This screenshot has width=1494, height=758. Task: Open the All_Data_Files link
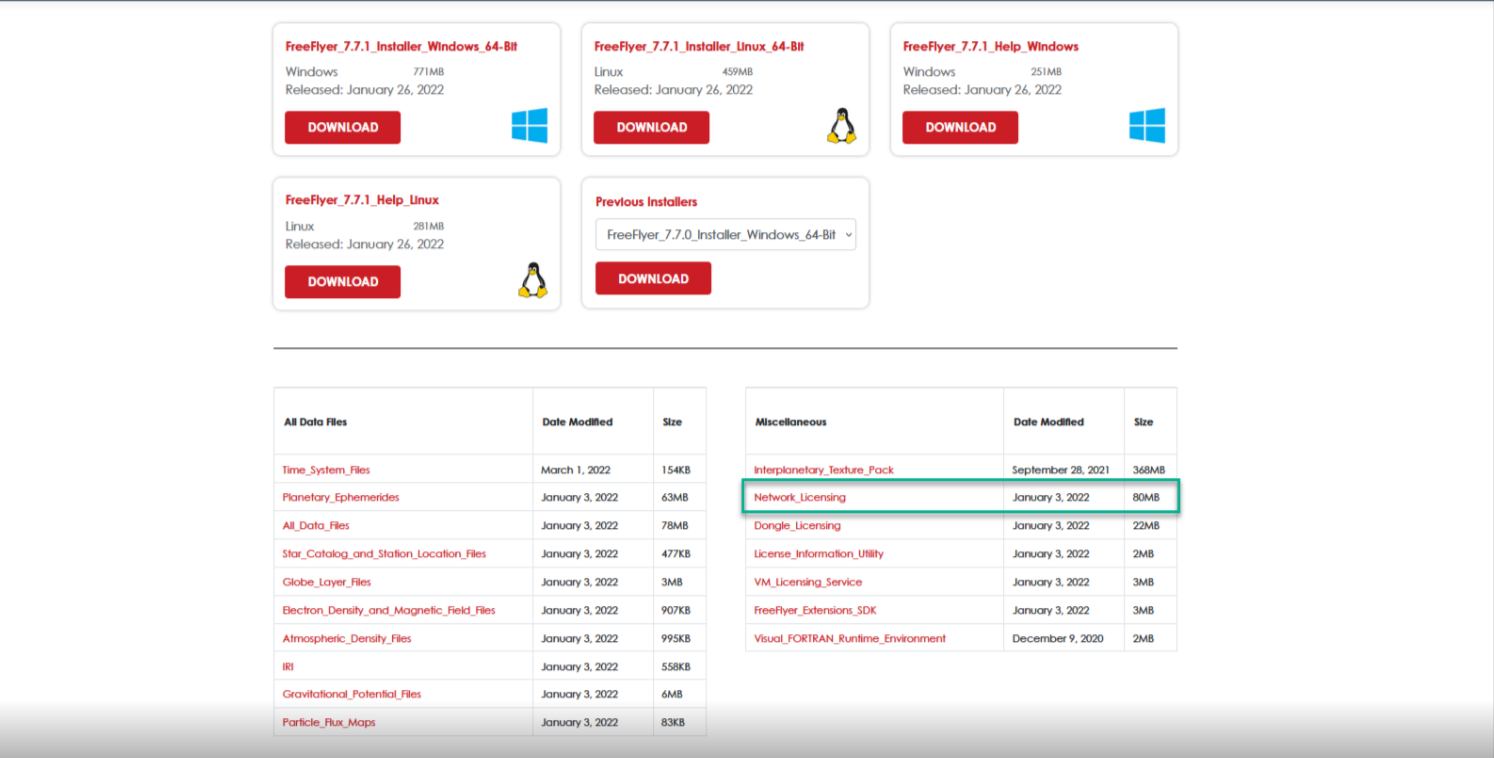pos(316,525)
